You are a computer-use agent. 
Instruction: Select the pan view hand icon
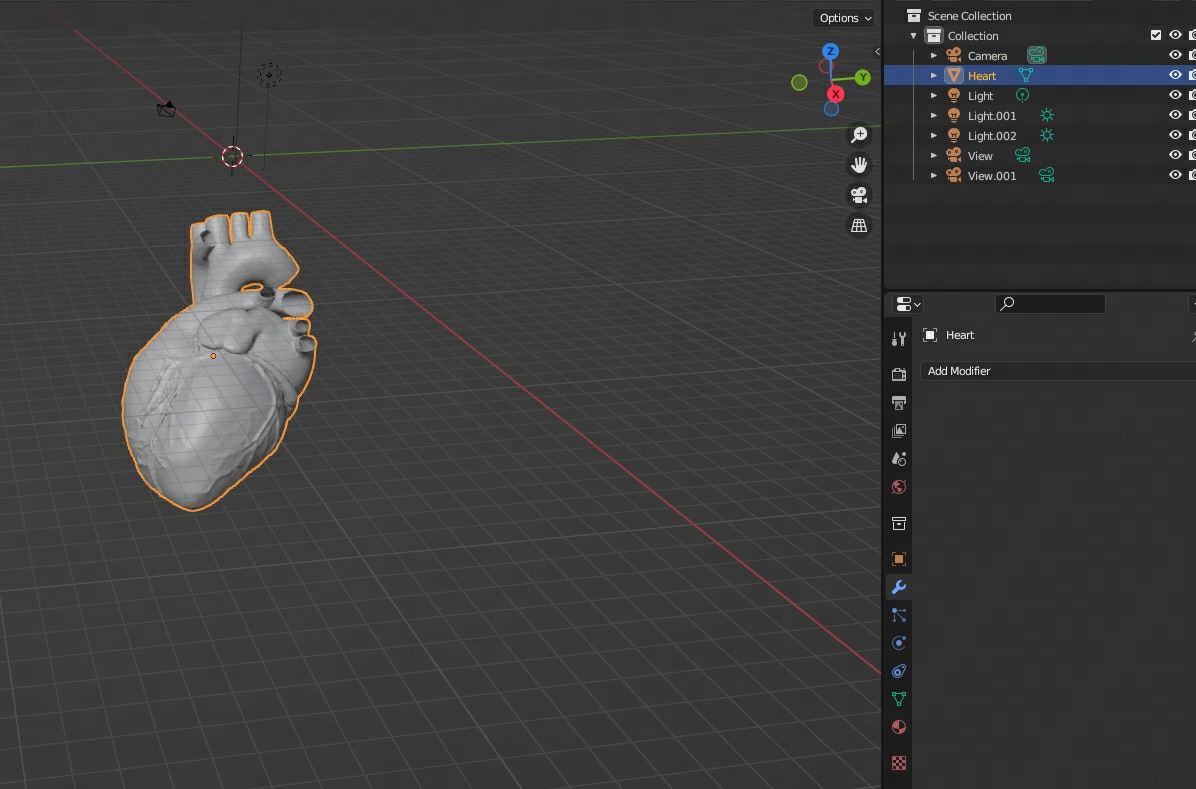tap(859, 165)
